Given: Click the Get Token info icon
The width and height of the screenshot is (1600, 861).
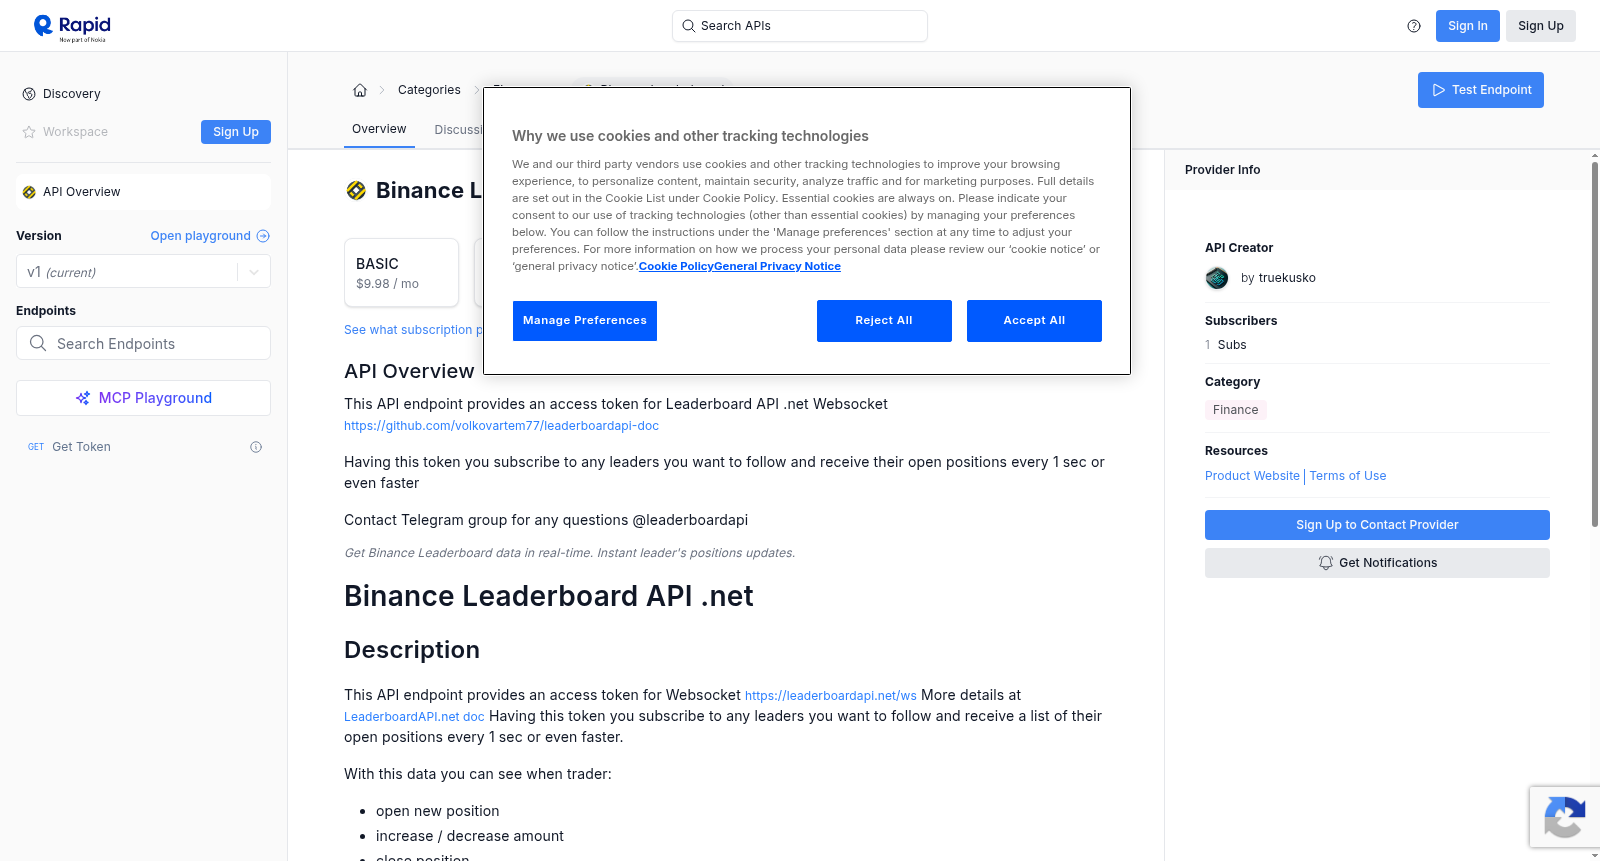Looking at the screenshot, I should (x=256, y=447).
